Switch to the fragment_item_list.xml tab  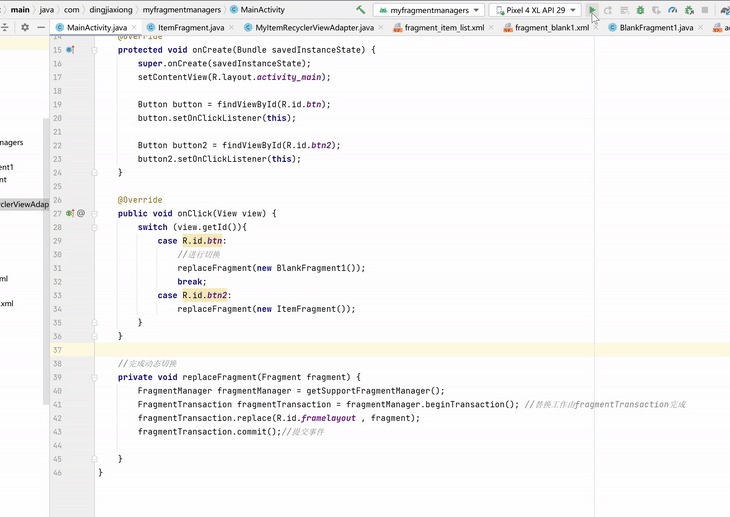(x=444, y=28)
